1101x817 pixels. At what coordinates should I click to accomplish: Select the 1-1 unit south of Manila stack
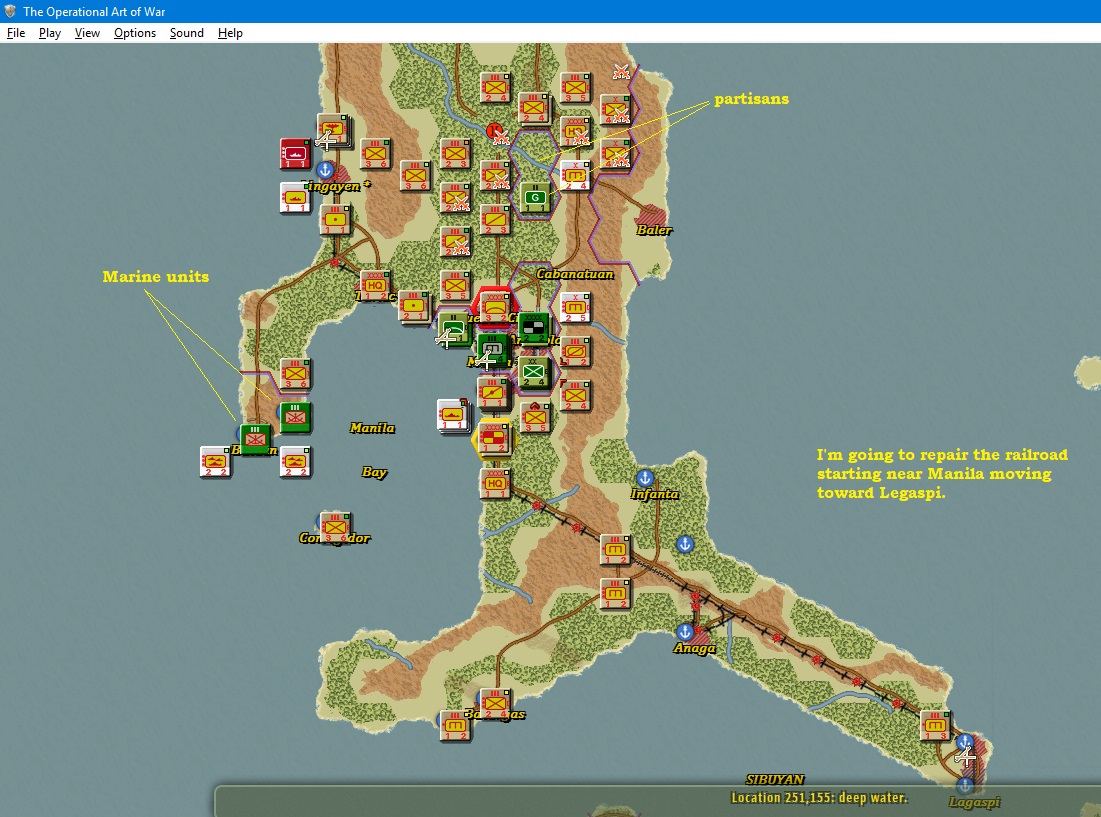click(494, 393)
